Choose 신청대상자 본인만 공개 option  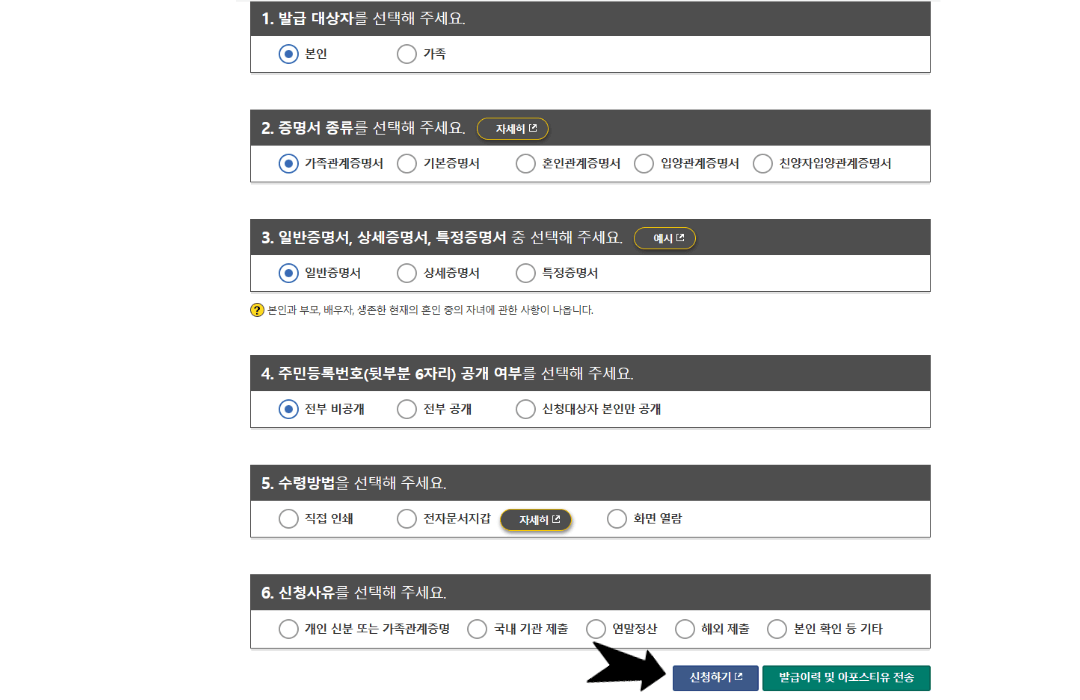tap(525, 409)
